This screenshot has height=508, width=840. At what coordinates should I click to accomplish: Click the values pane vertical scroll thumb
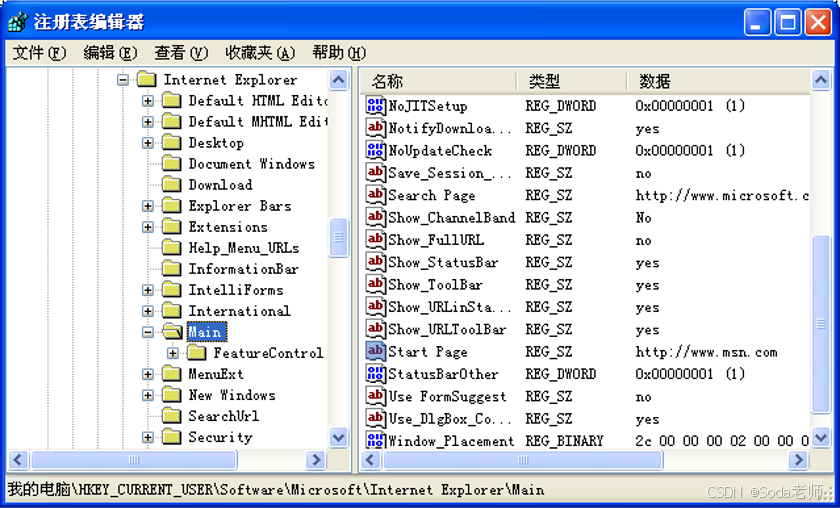821,324
